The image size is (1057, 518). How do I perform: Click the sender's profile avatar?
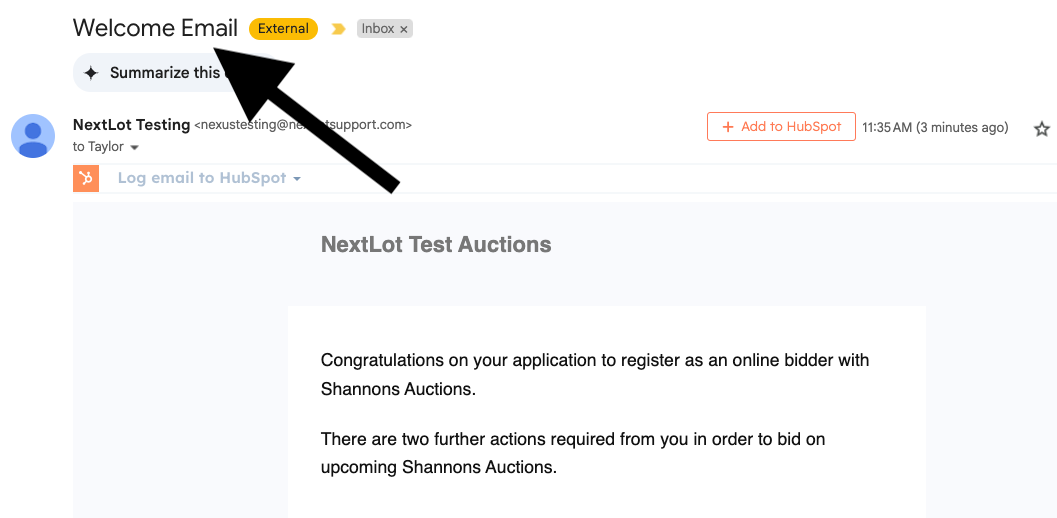click(33, 135)
